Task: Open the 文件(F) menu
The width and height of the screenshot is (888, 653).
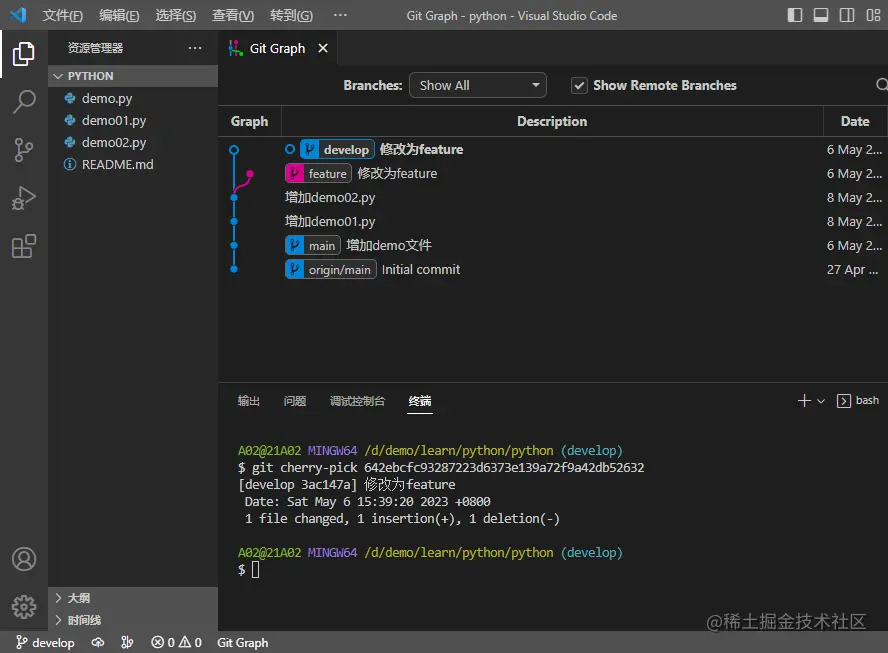Action: tap(63, 15)
